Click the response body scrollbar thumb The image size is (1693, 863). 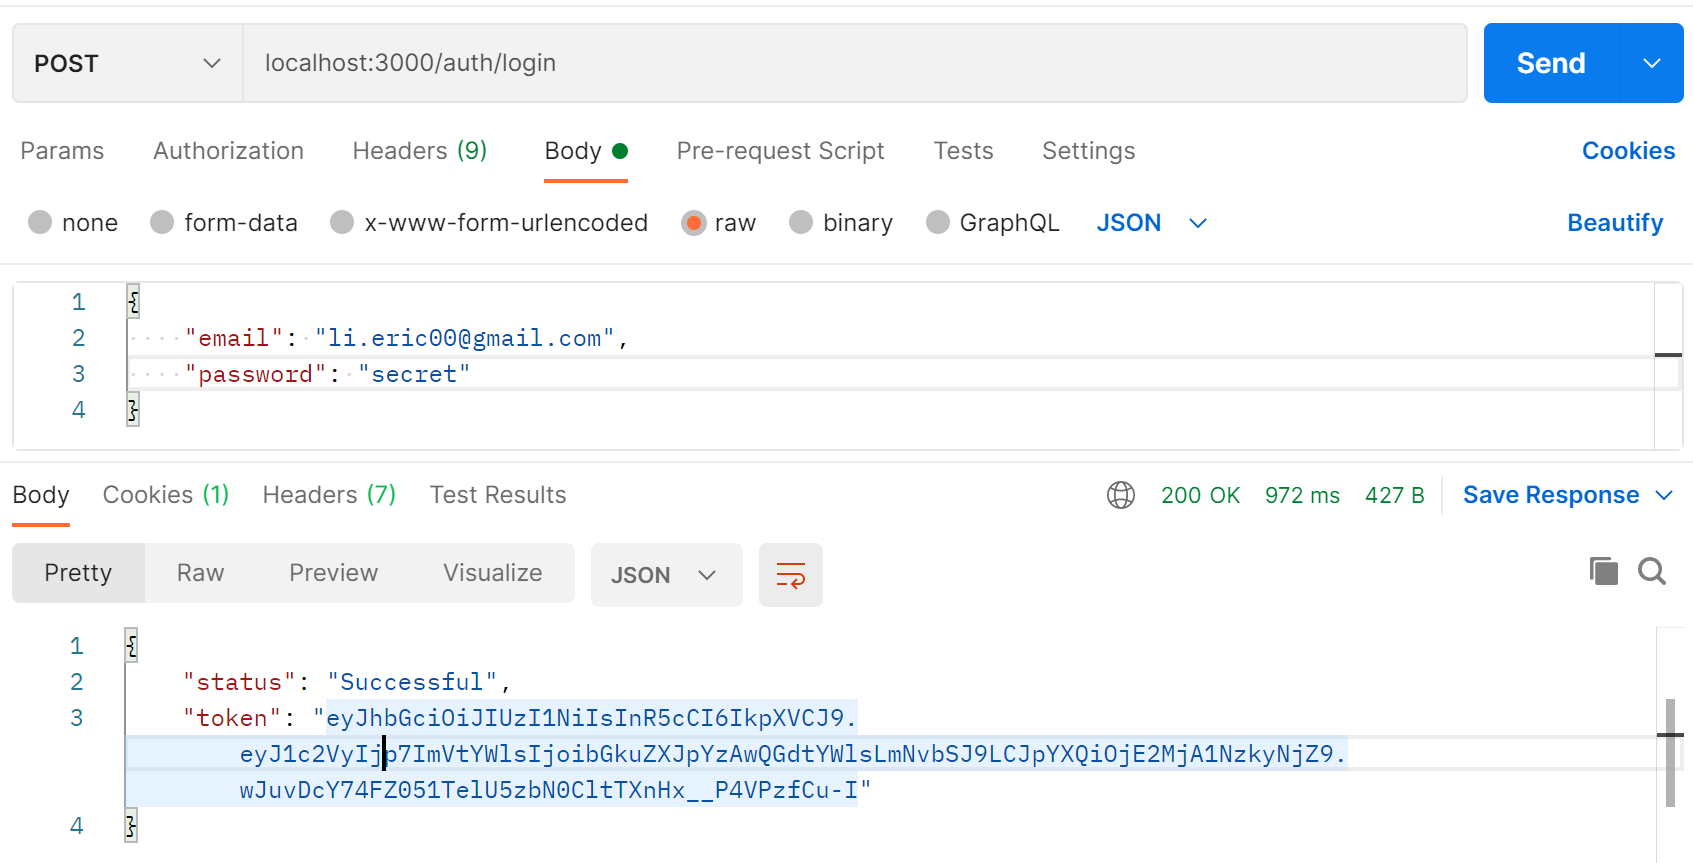(x=1670, y=753)
